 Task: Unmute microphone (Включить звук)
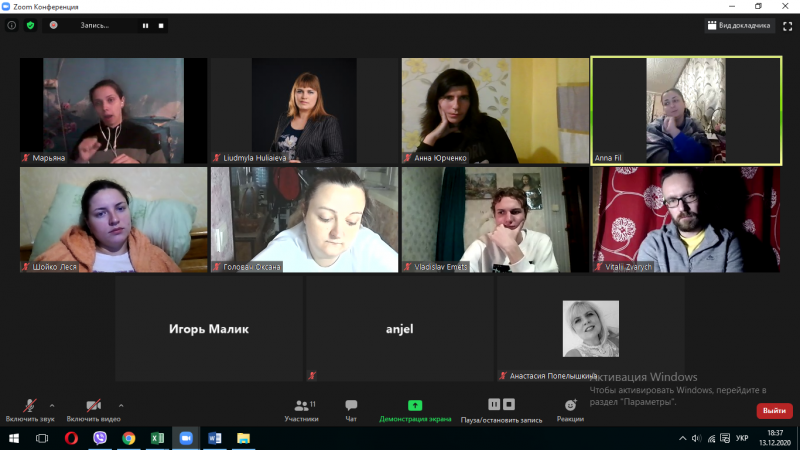[30, 410]
